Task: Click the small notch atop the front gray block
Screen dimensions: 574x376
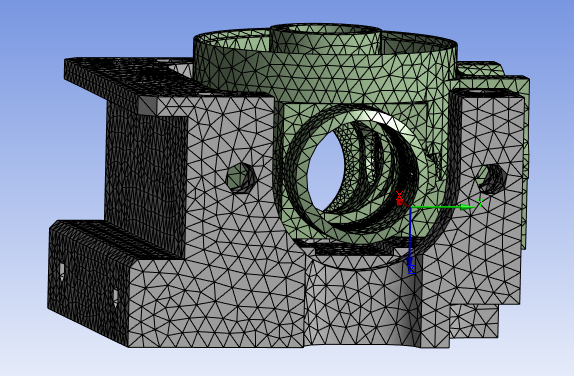Action: click(148, 105)
